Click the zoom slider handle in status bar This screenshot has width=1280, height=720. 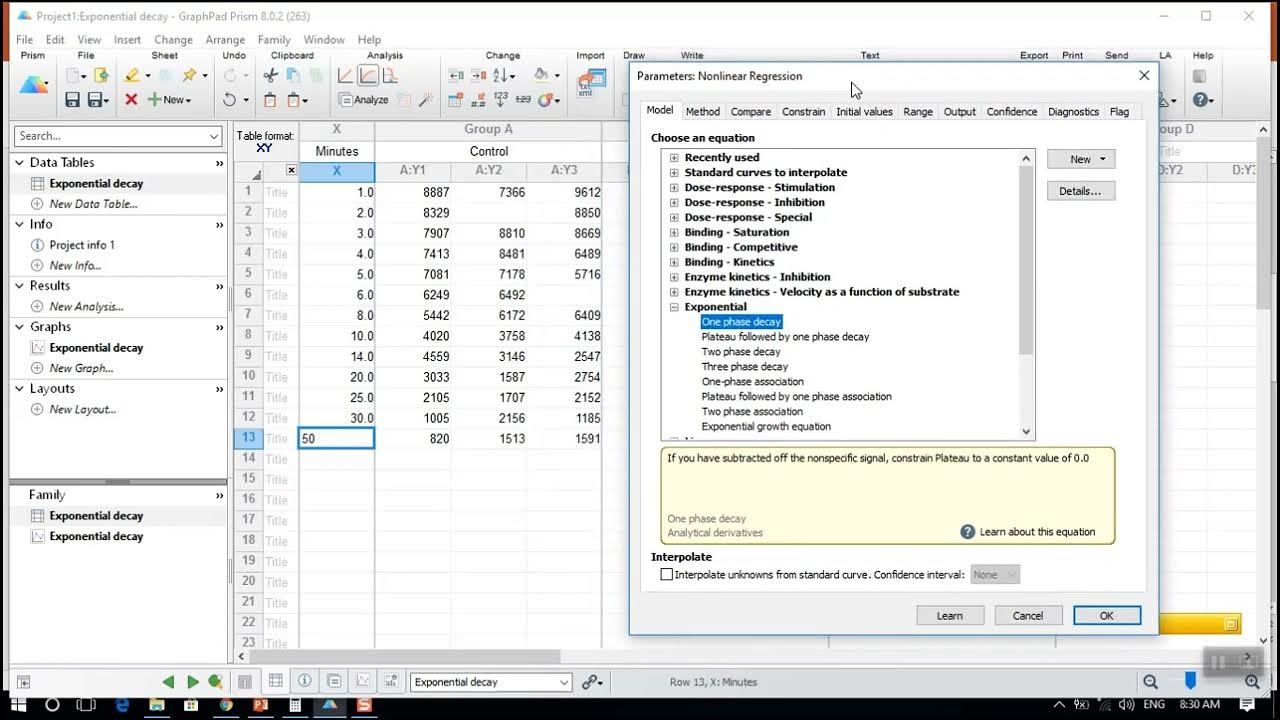(x=1190, y=681)
